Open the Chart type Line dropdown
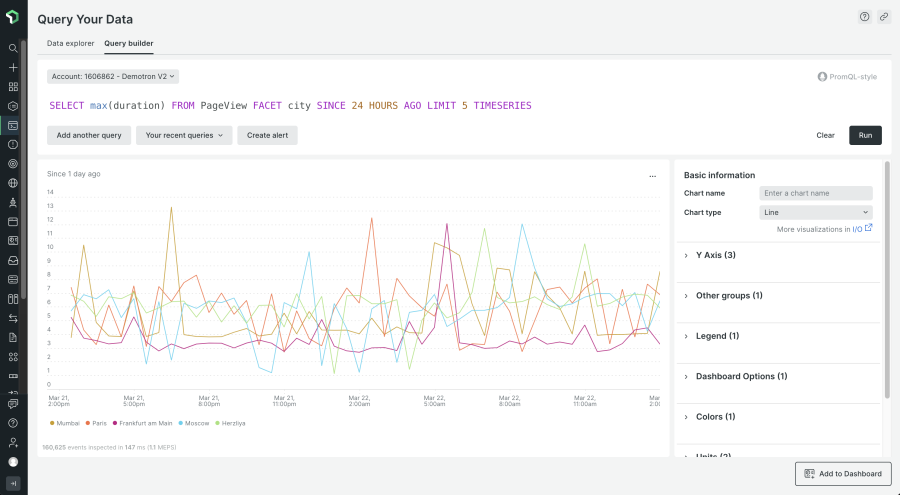The width and height of the screenshot is (900, 495). click(815, 212)
